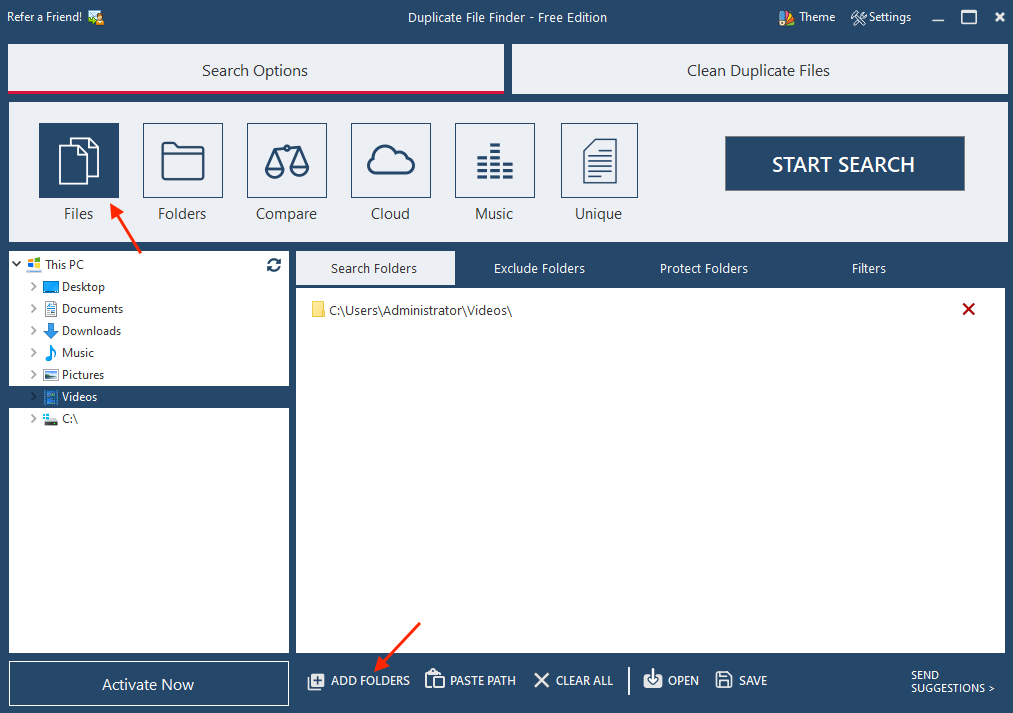Expand the Downloads folder node

coord(34,331)
